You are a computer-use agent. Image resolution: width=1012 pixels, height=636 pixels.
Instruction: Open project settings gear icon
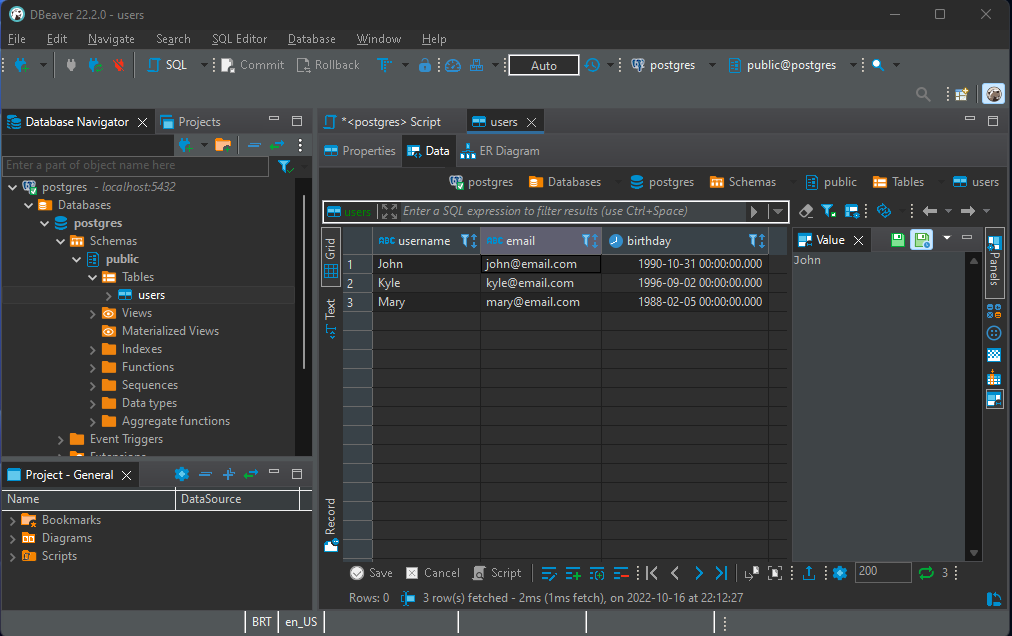pyautogui.click(x=182, y=475)
